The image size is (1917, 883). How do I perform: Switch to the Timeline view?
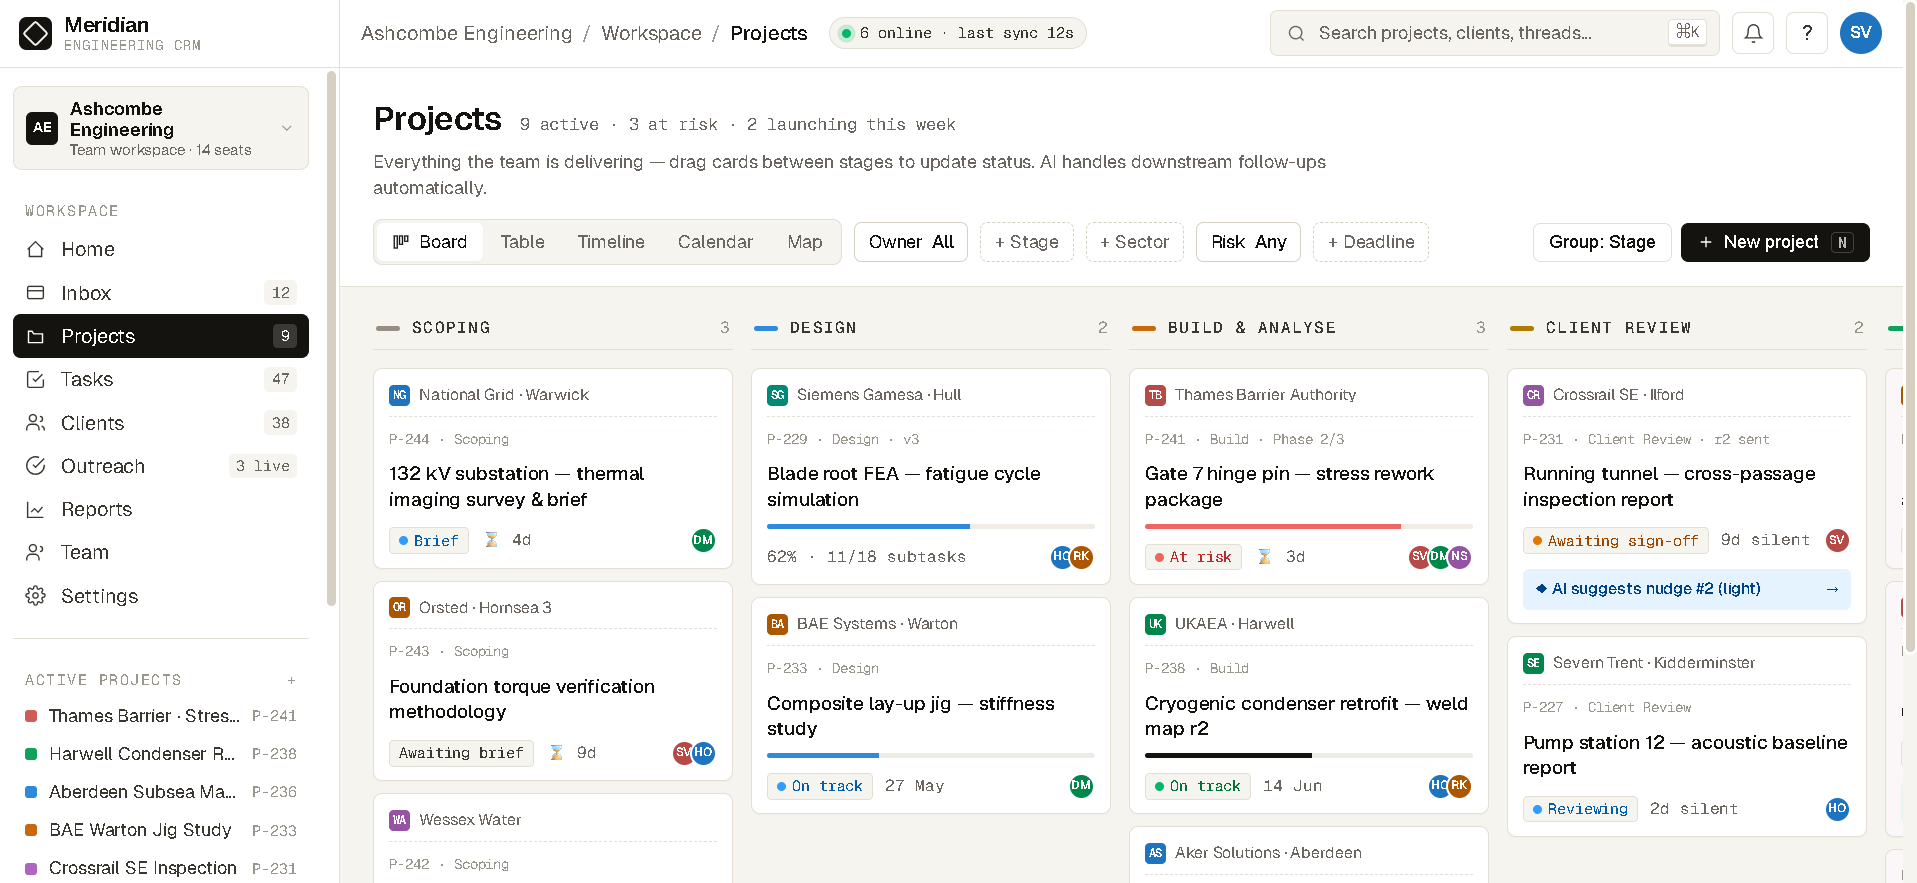point(611,242)
